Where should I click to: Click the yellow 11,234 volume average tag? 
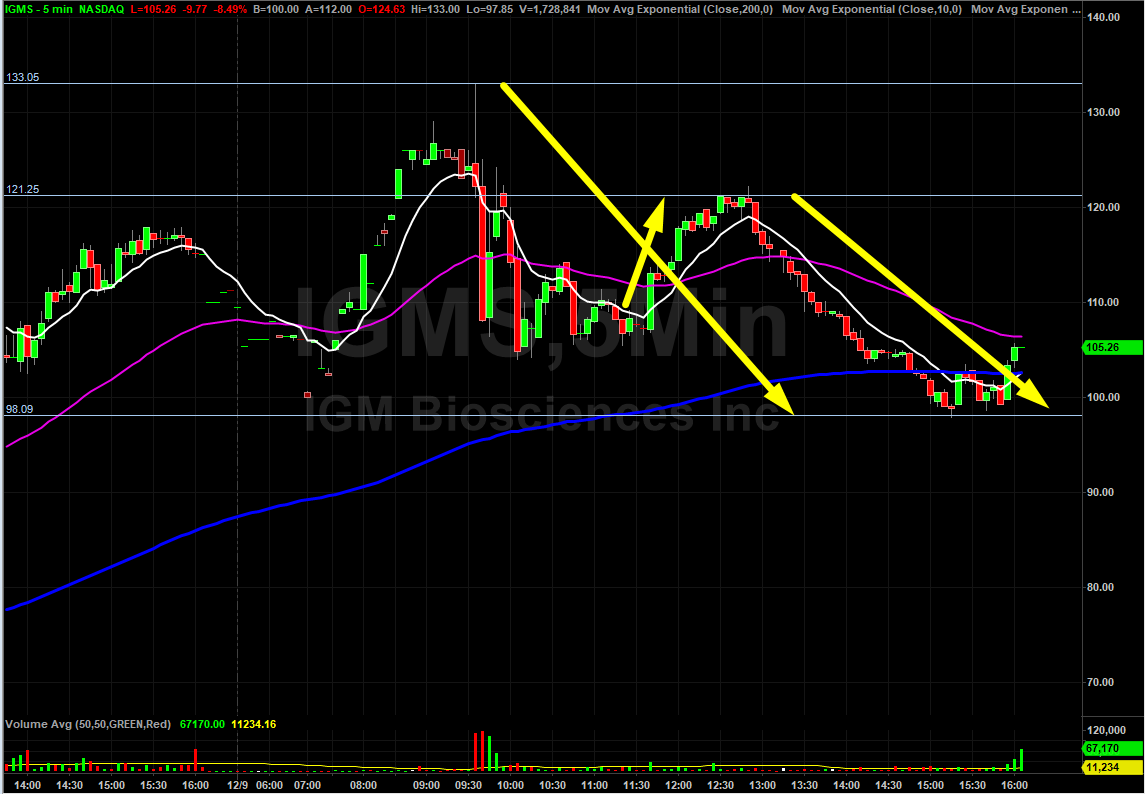[1108, 767]
